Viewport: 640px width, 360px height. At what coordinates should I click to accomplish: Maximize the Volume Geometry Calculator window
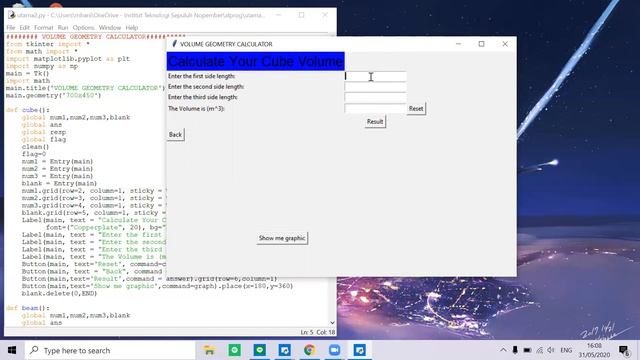click(482, 44)
